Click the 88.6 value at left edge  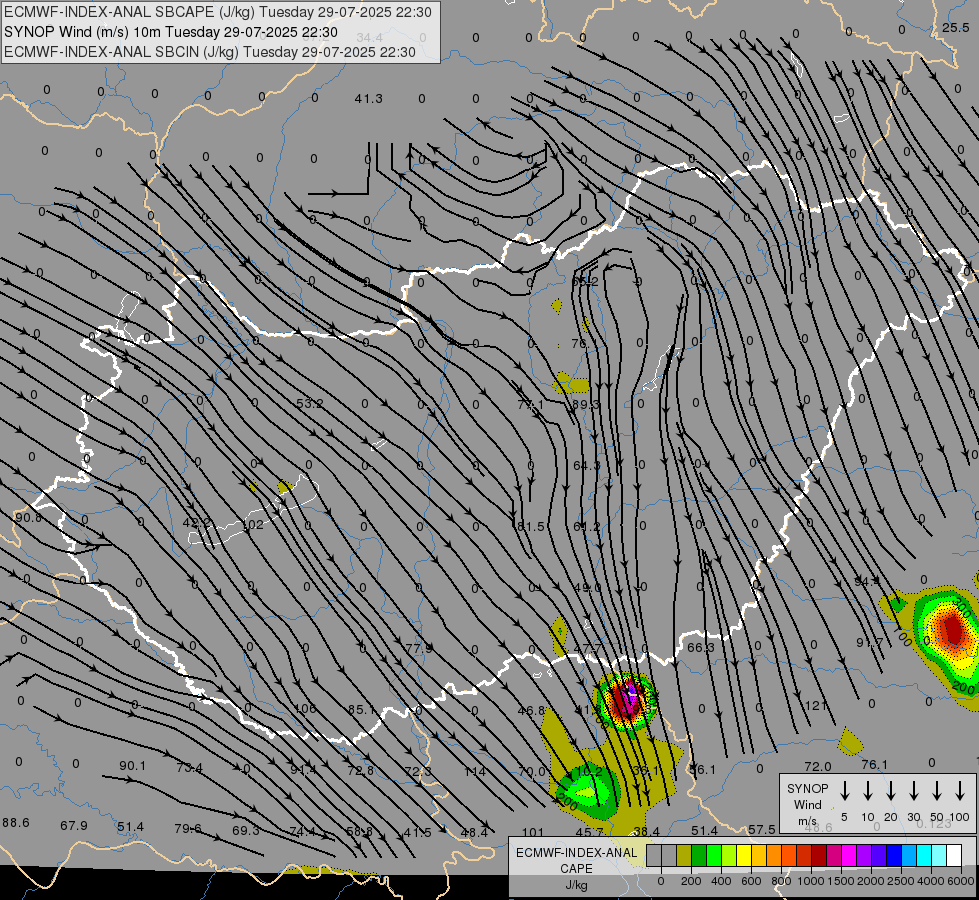[x=16, y=823]
